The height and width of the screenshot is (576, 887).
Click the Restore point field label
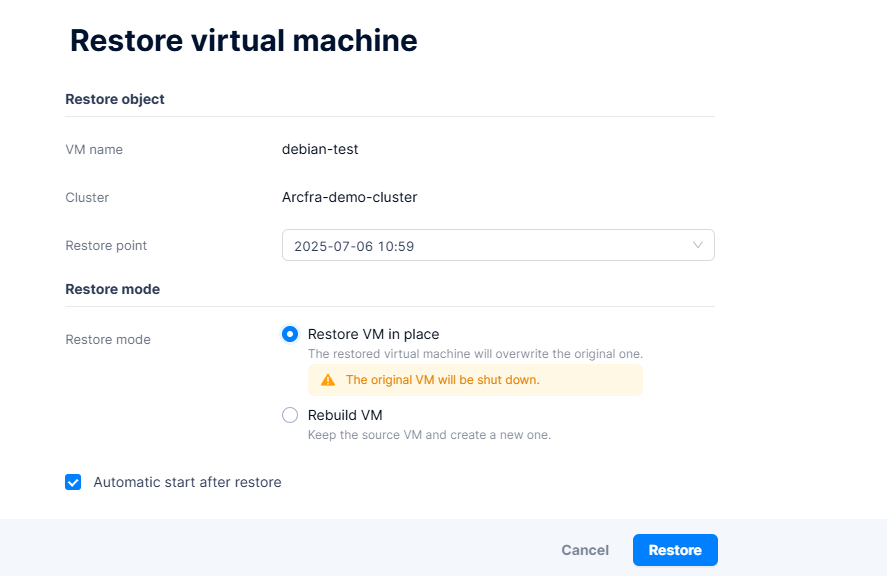106,245
